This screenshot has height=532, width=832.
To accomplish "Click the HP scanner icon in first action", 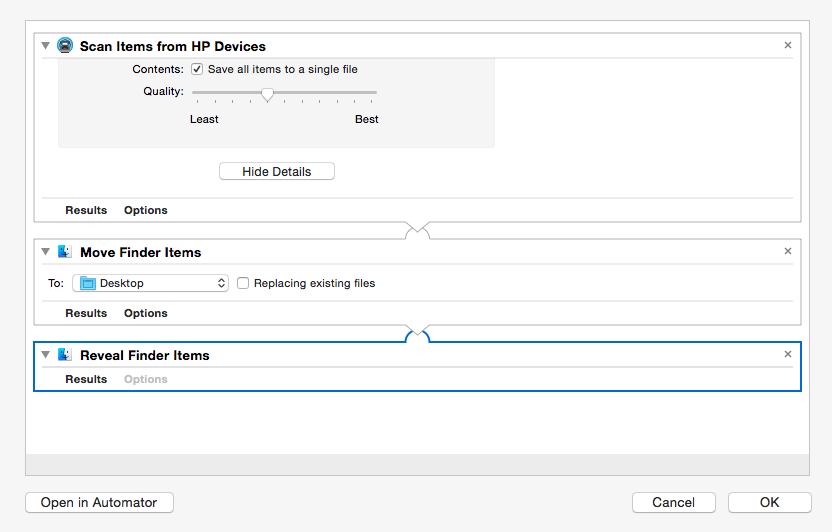I will tap(65, 46).
